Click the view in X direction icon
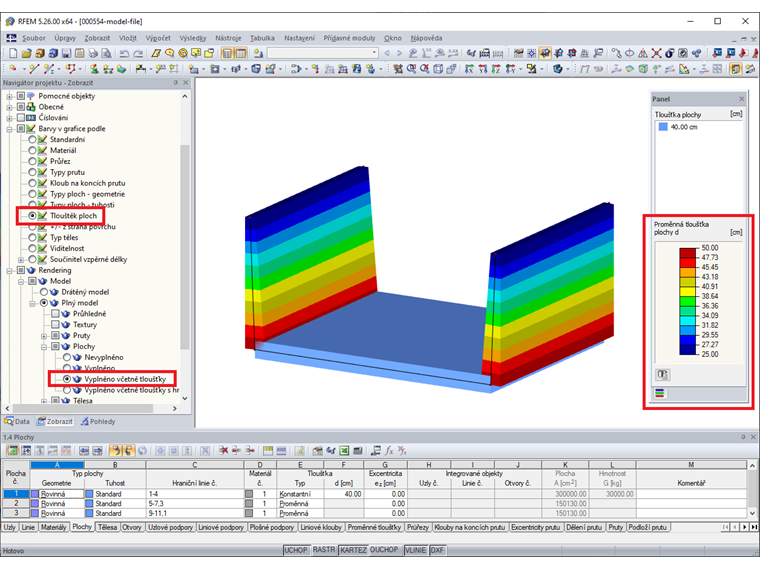Image resolution: width=760 pixels, height=570 pixels. (469, 69)
